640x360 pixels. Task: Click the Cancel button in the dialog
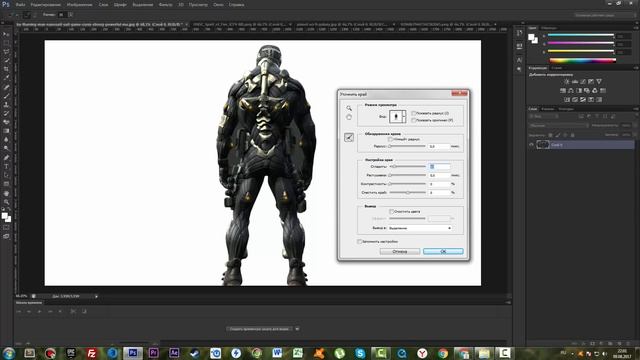point(400,251)
